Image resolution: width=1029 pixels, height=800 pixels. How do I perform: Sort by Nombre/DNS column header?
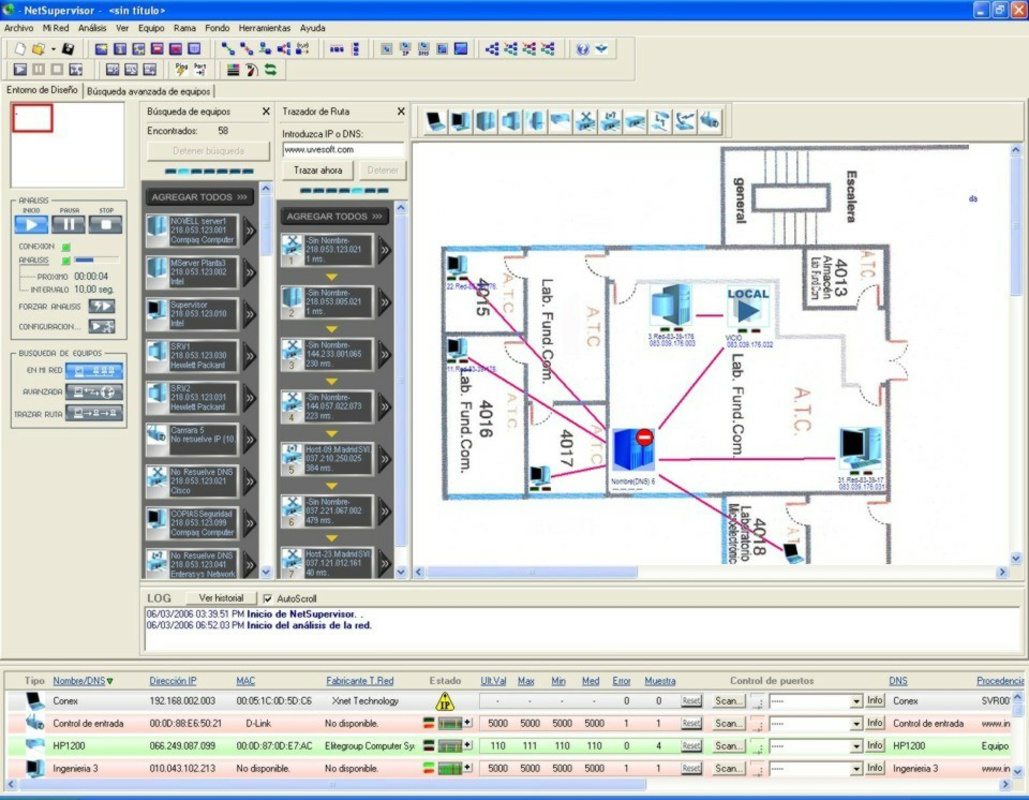click(82, 681)
